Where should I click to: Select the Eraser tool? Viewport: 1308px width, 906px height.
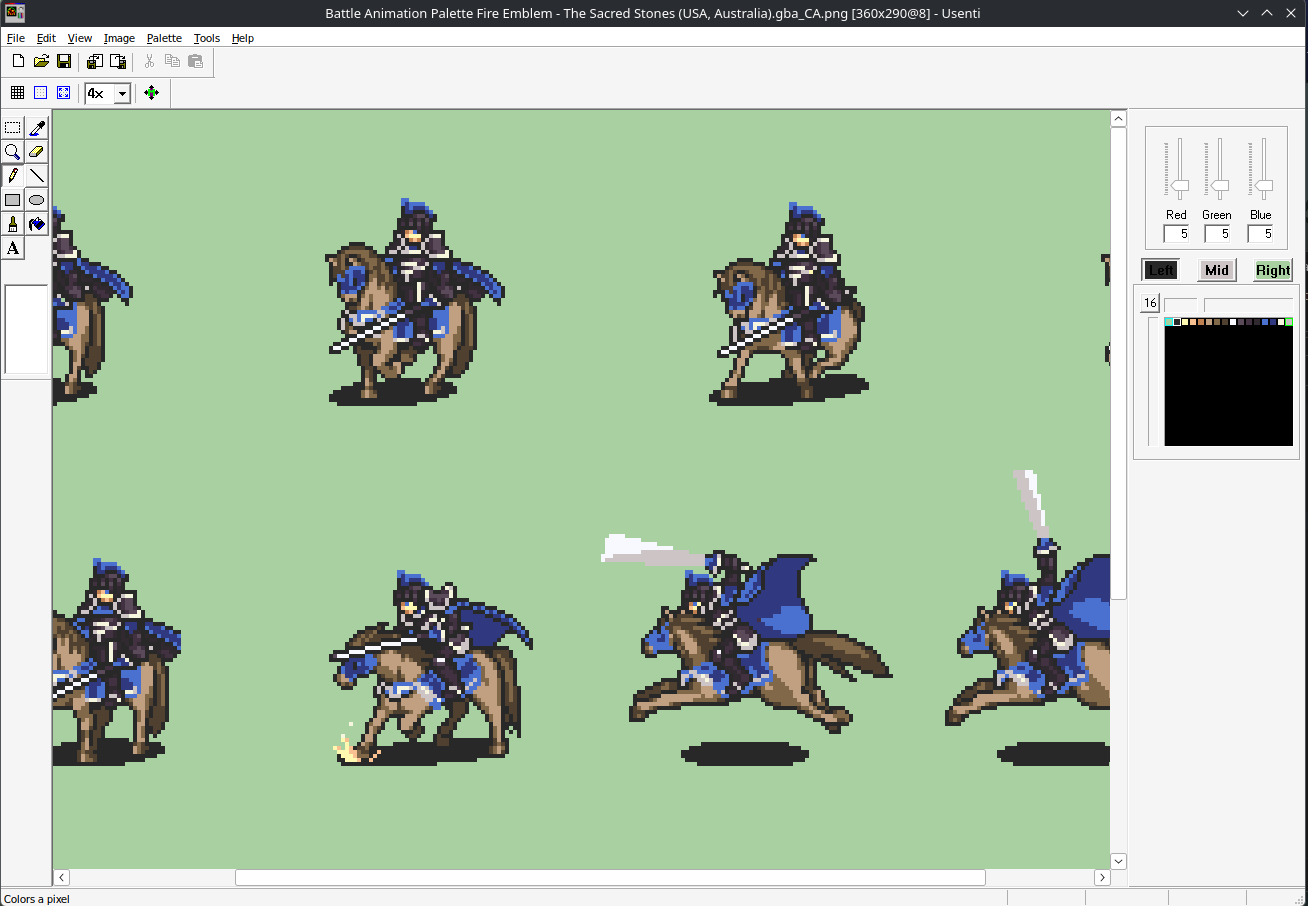point(37,152)
